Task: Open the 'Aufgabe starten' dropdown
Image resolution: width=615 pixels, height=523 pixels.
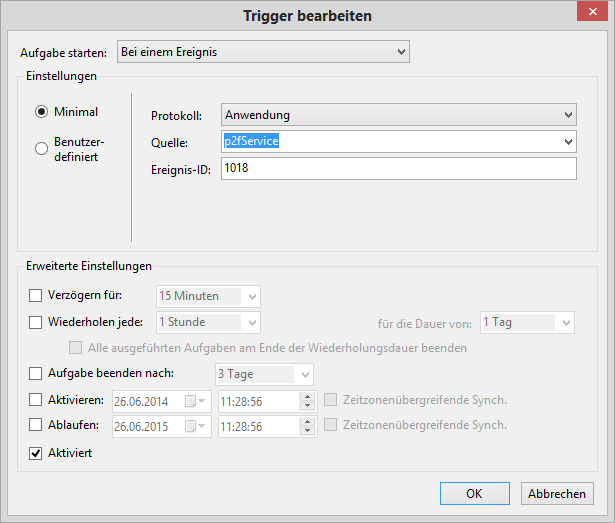Action: pyautogui.click(x=264, y=51)
